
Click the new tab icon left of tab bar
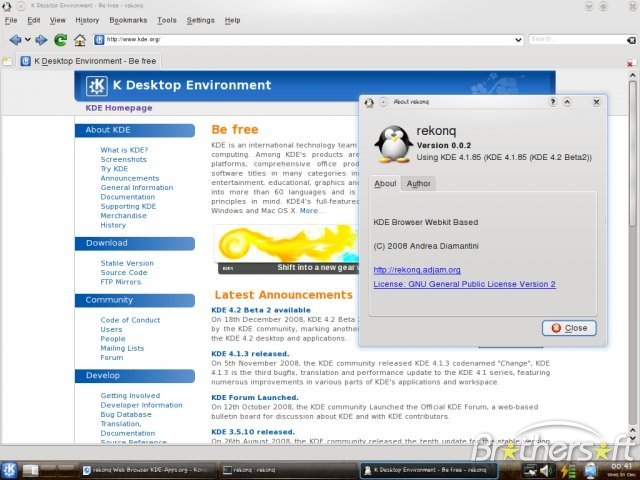coord(8,61)
